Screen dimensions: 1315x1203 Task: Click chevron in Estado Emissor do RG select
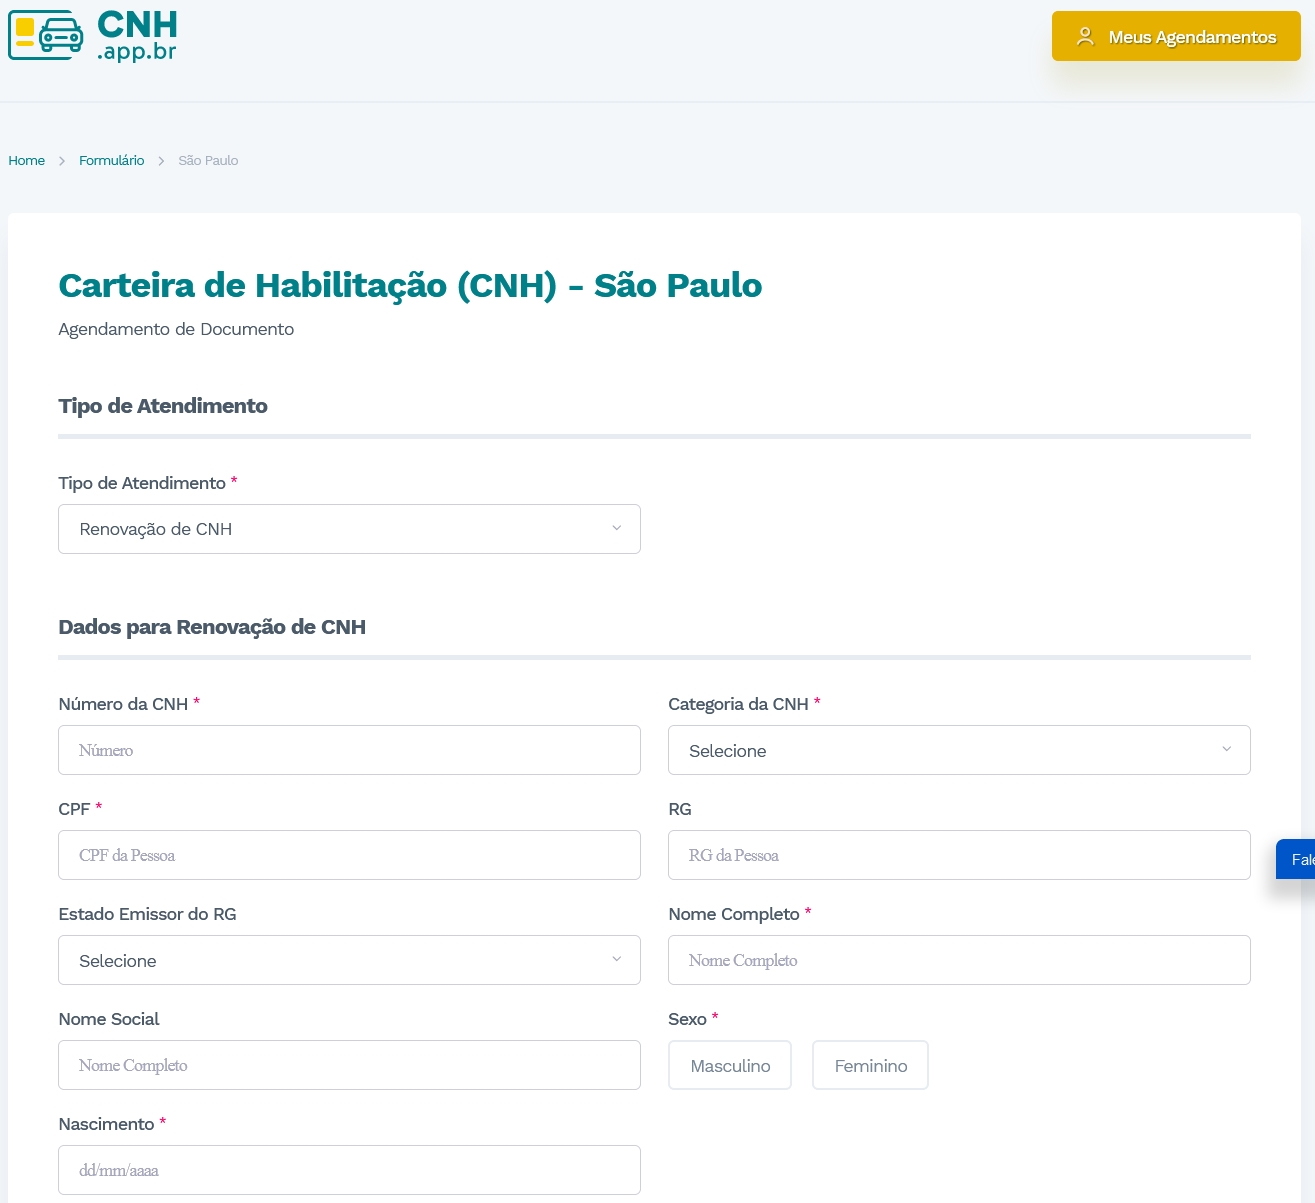617,959
